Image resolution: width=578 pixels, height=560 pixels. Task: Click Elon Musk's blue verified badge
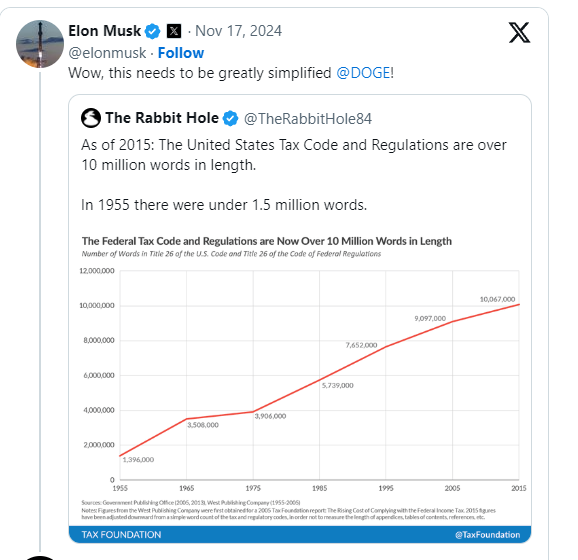coord(152,31)
